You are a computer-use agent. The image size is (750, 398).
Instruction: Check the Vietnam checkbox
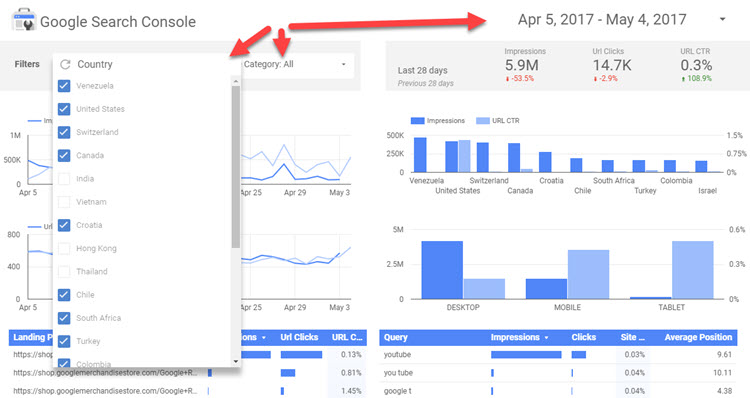click(64, 202)
